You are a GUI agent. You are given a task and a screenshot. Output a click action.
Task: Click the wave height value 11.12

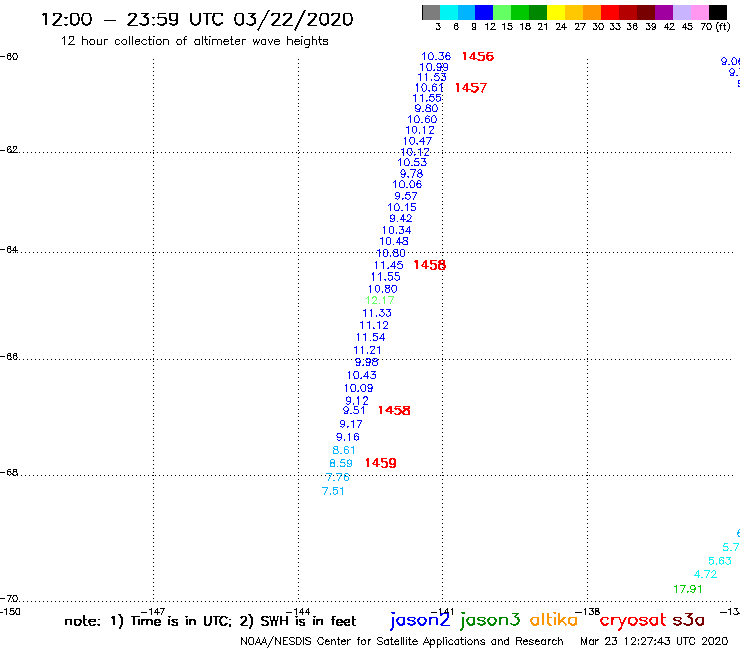pyautogui.click(x=374, y=325)
